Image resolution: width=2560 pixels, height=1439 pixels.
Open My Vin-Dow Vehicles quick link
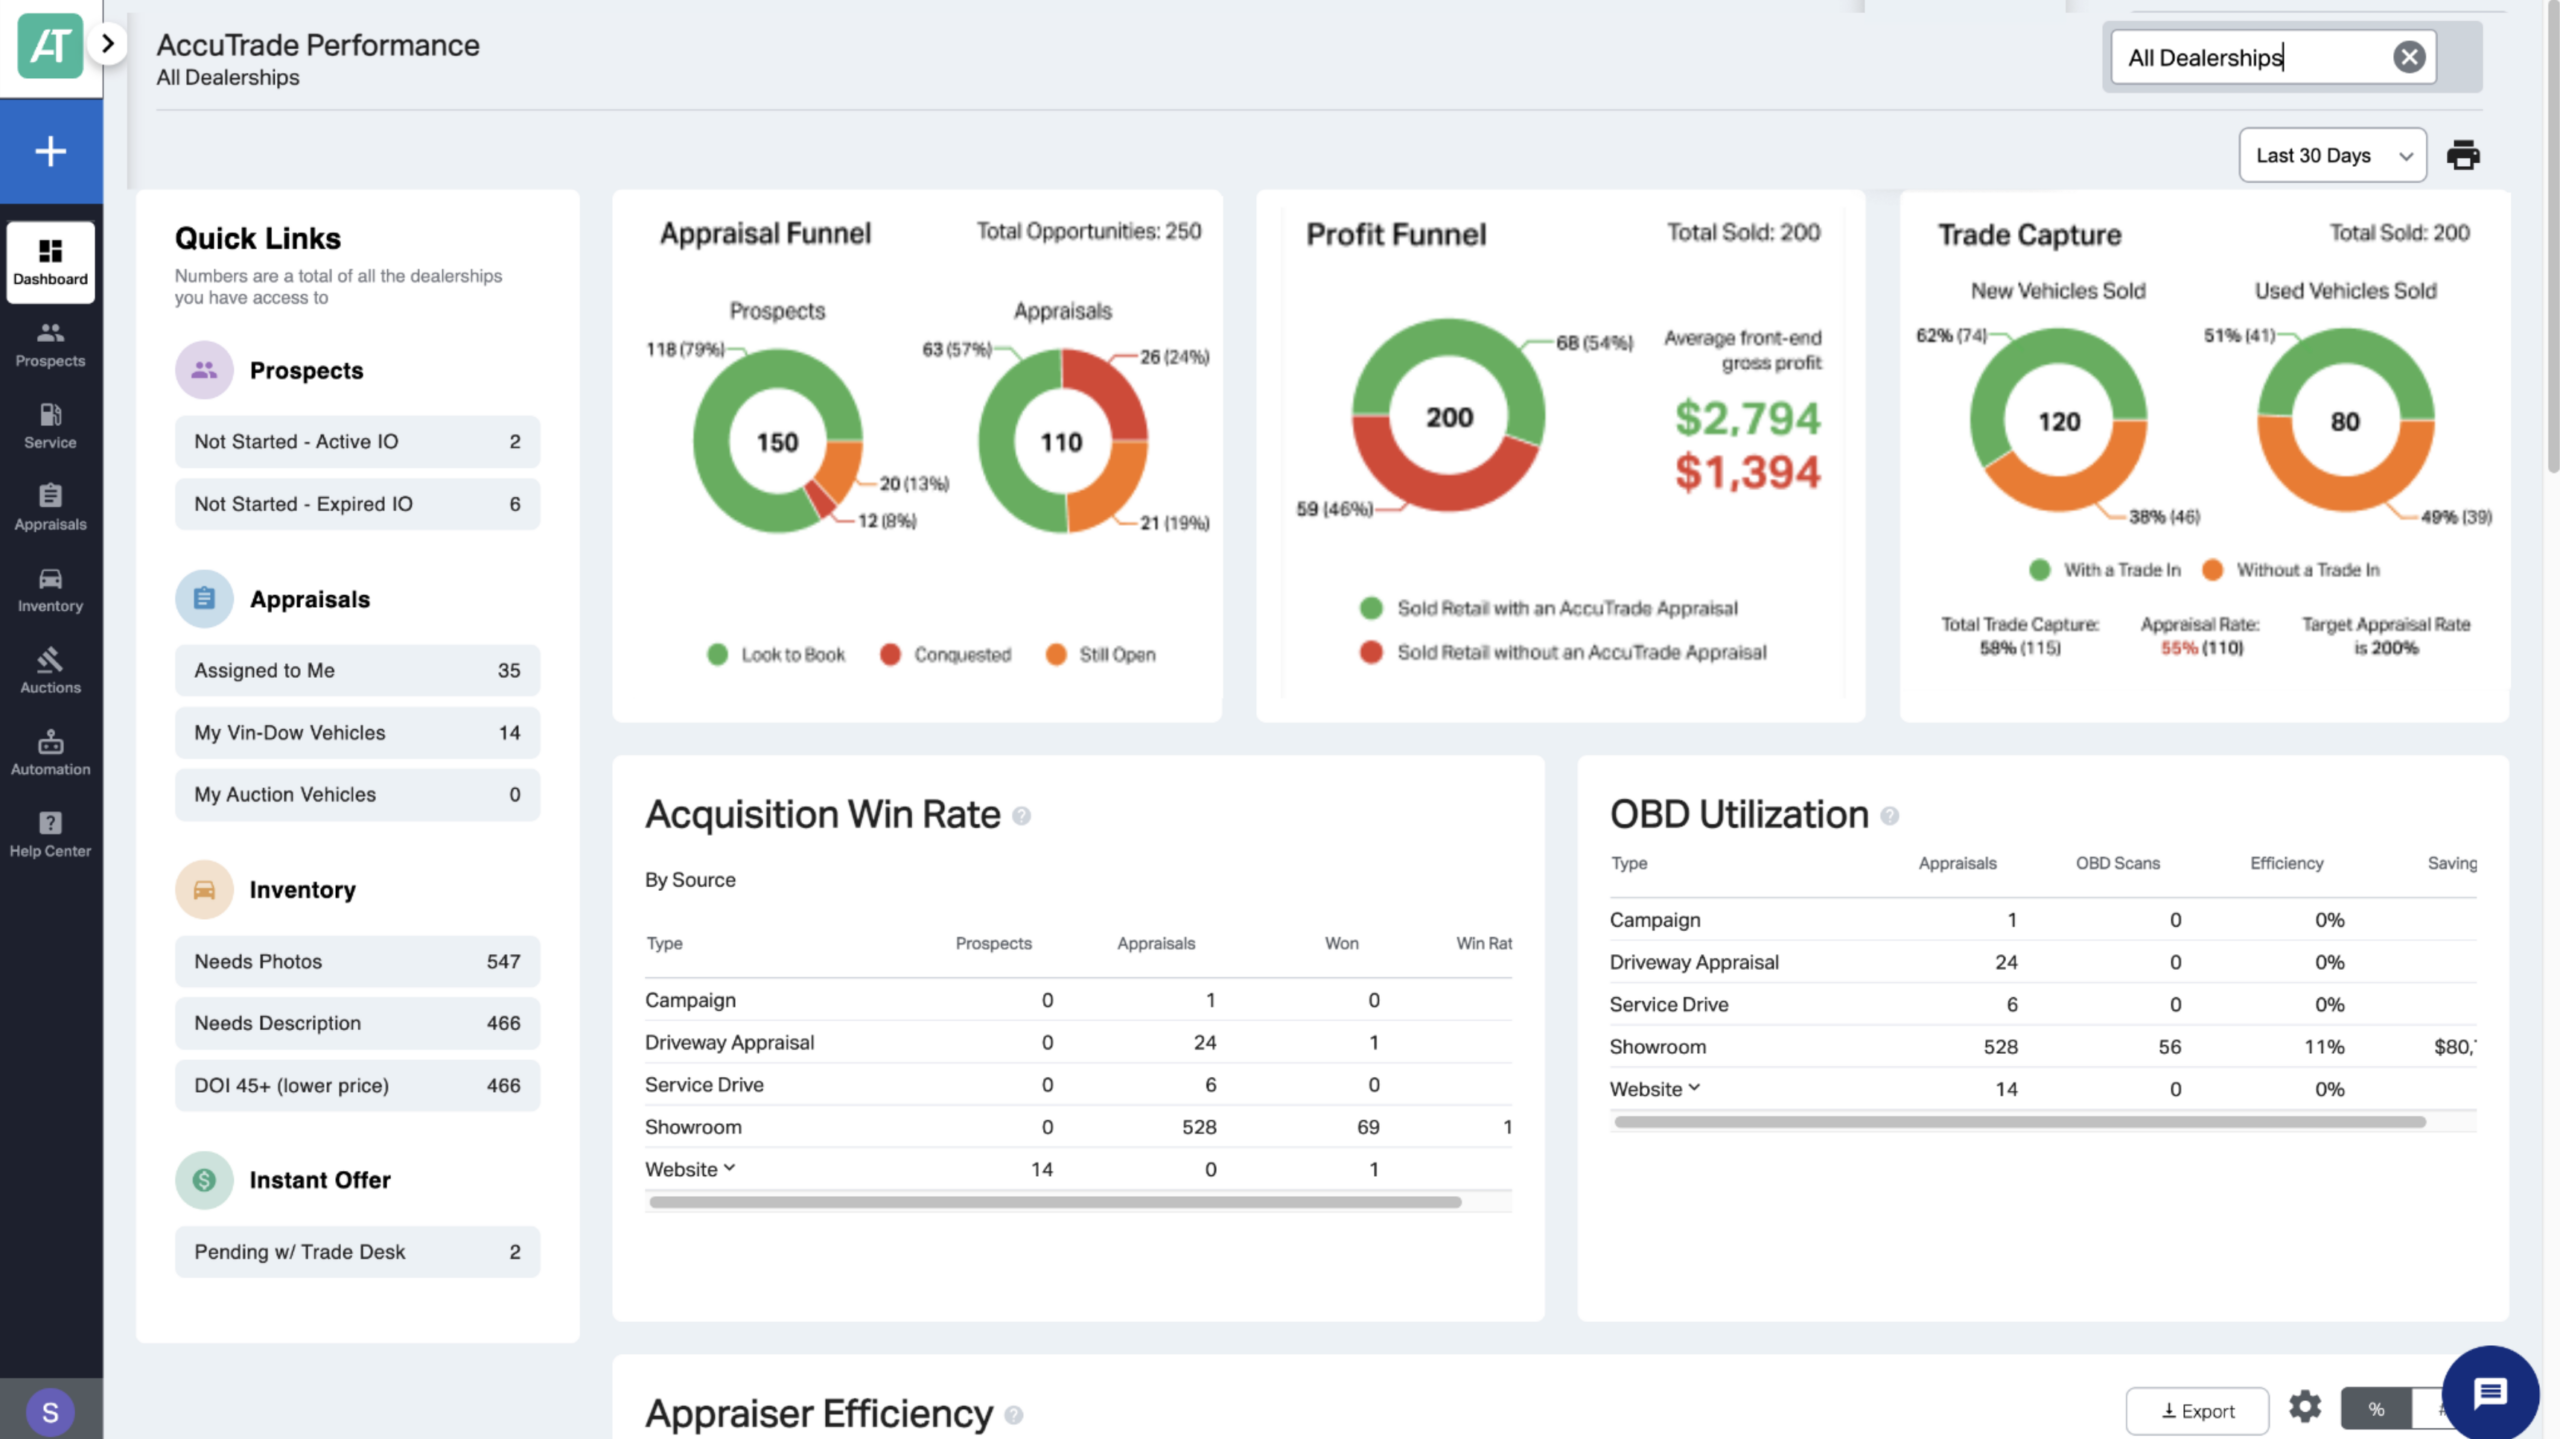357,732
